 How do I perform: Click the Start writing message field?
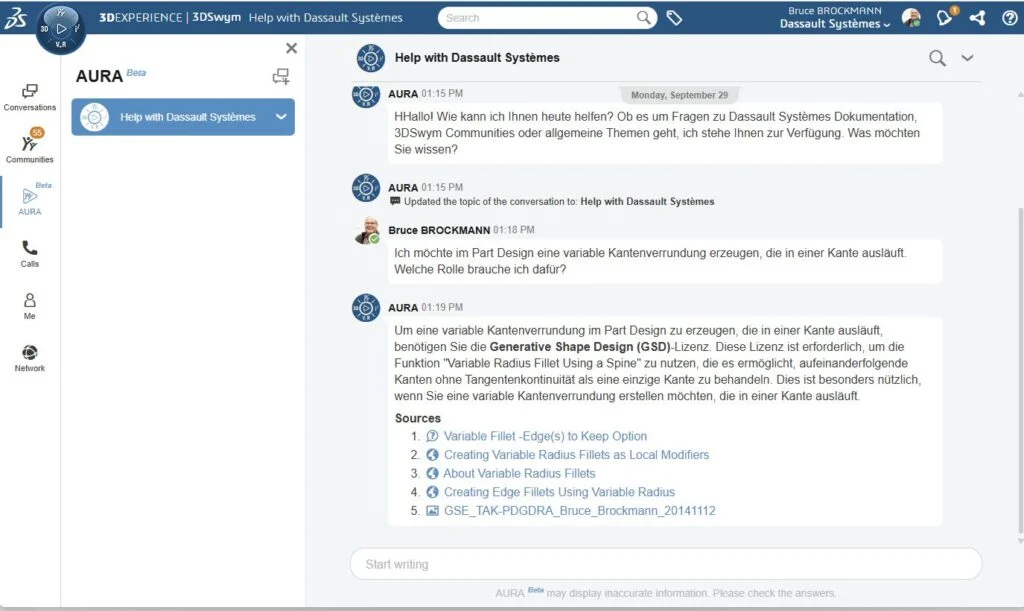tap(665, 564)
